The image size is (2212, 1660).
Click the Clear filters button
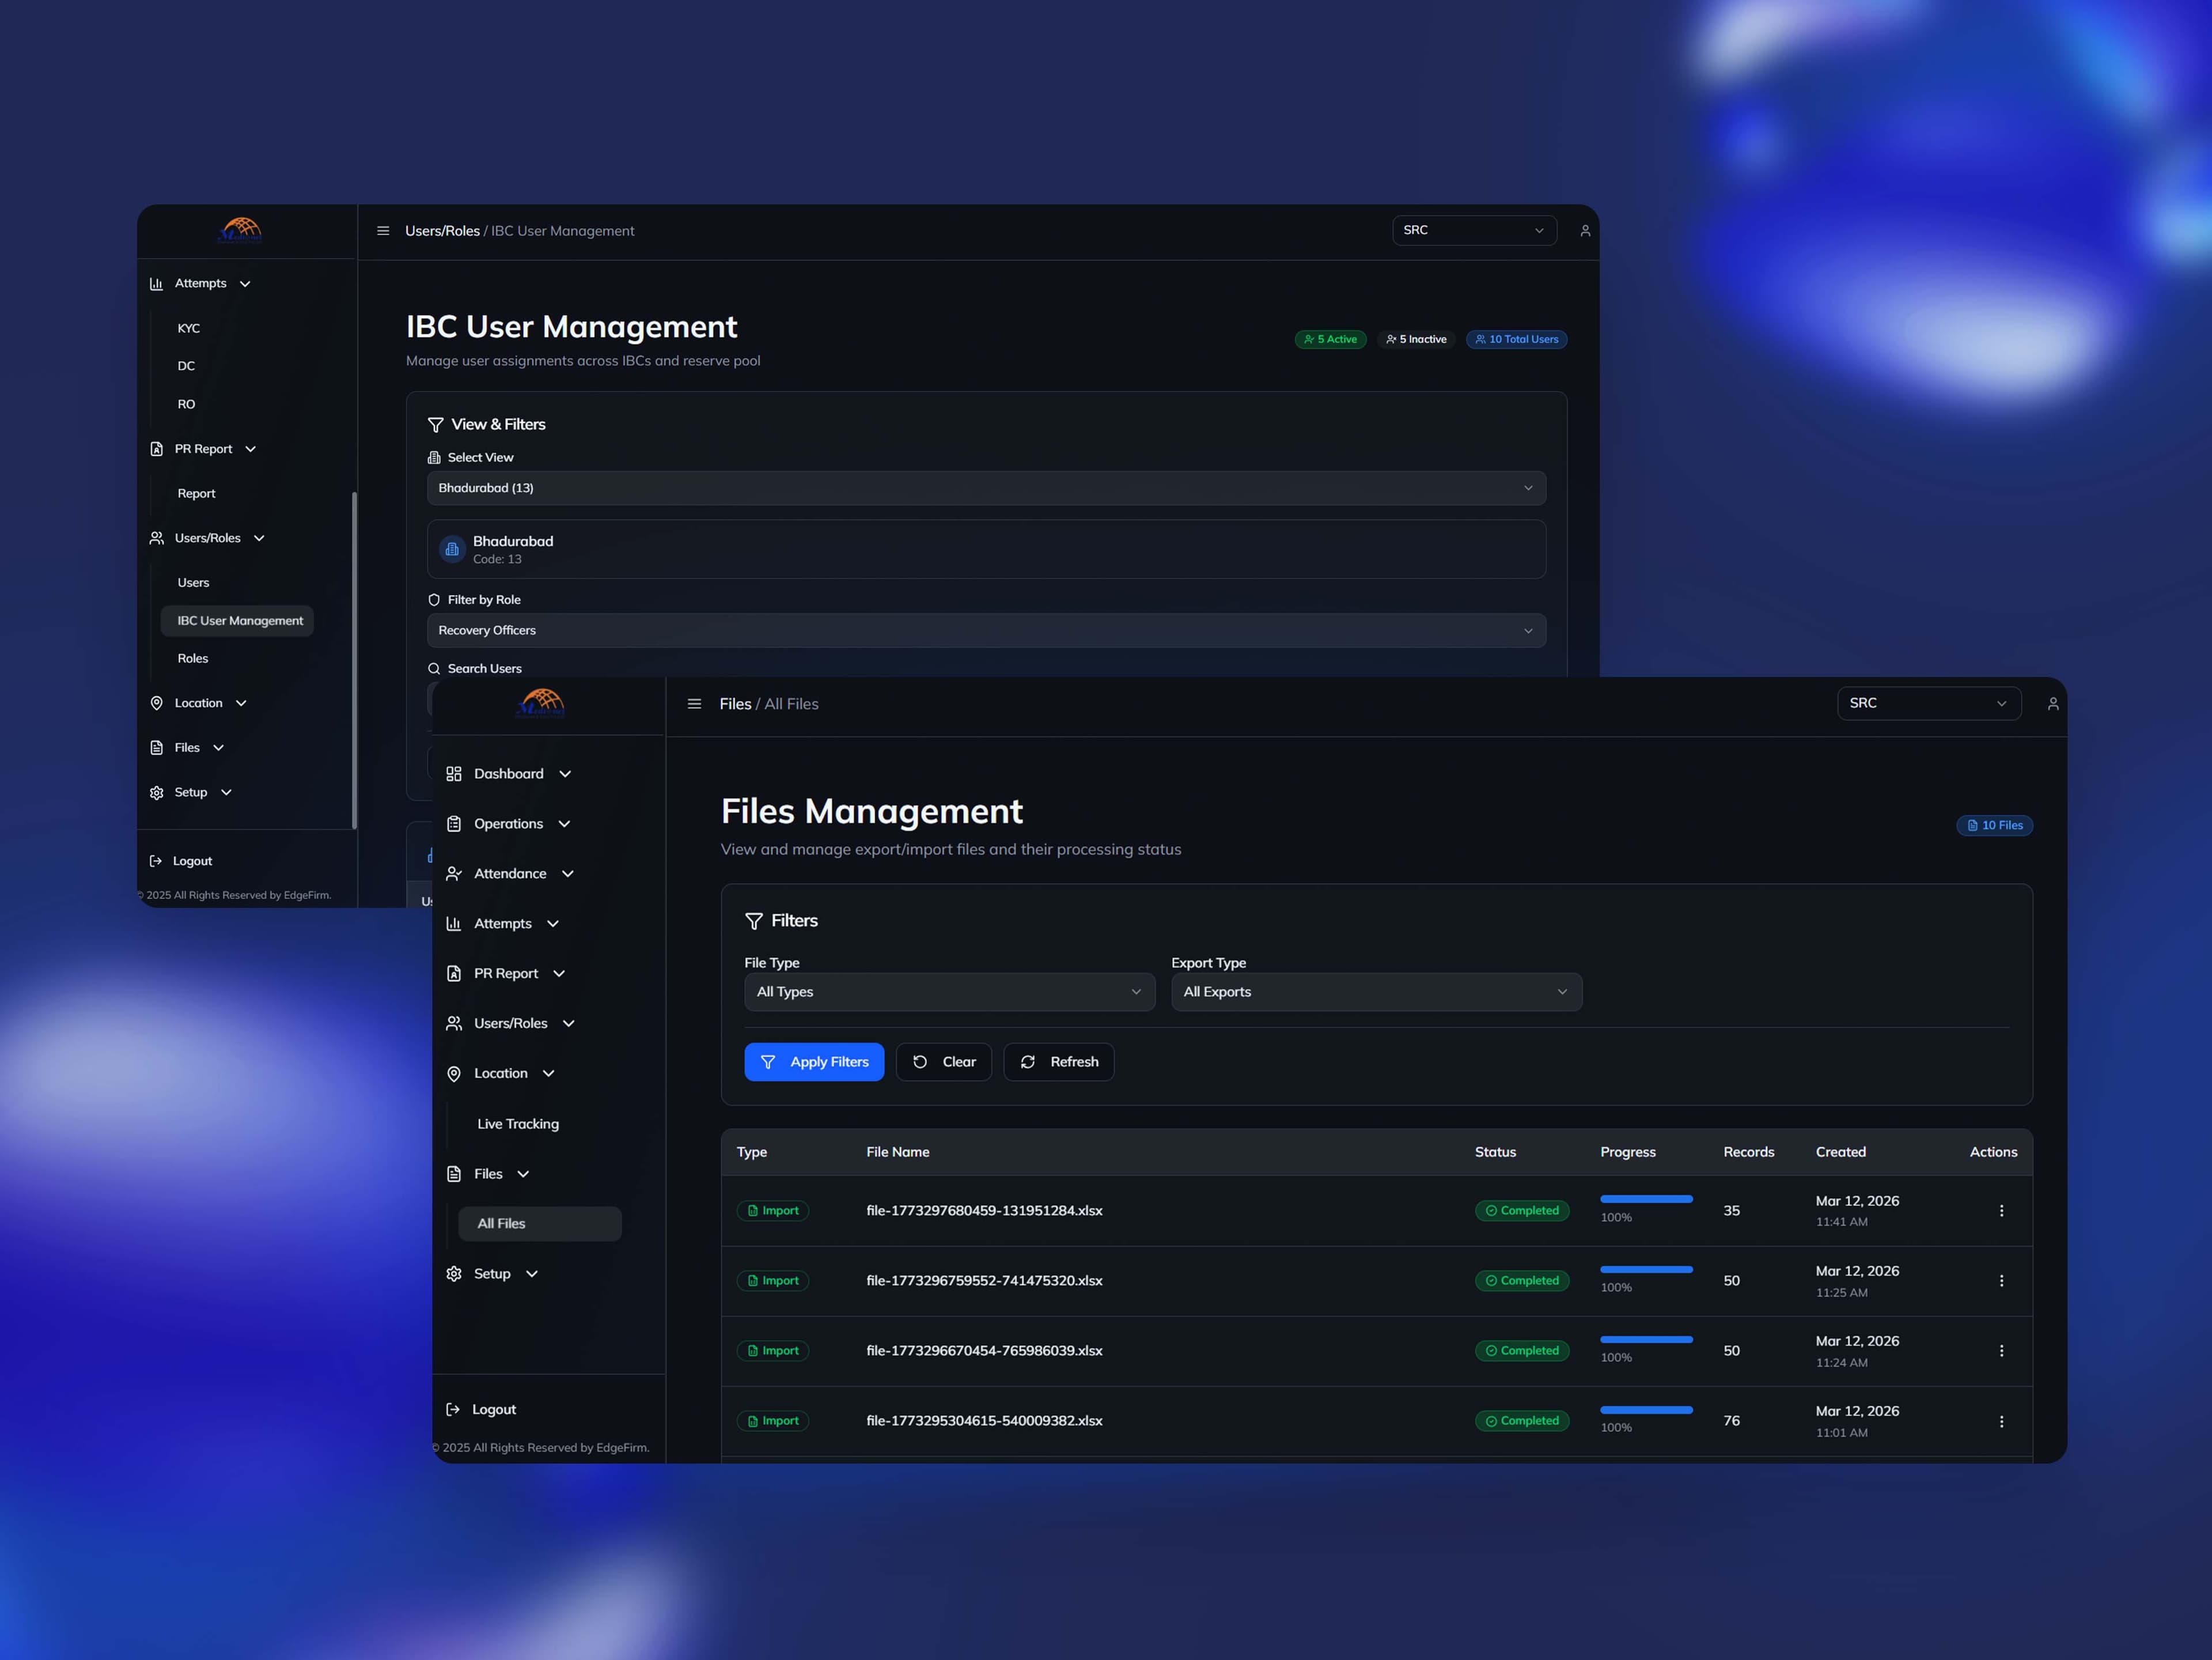point(943,1062)
